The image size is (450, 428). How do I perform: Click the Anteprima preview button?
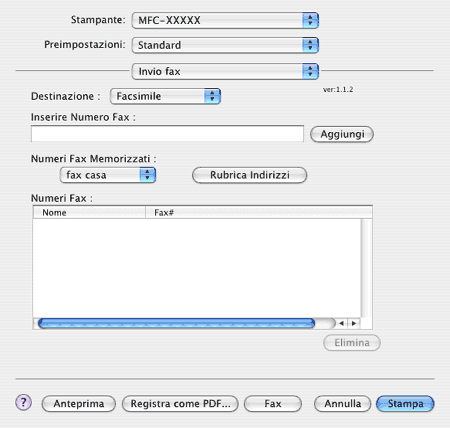tap(79, 404)
